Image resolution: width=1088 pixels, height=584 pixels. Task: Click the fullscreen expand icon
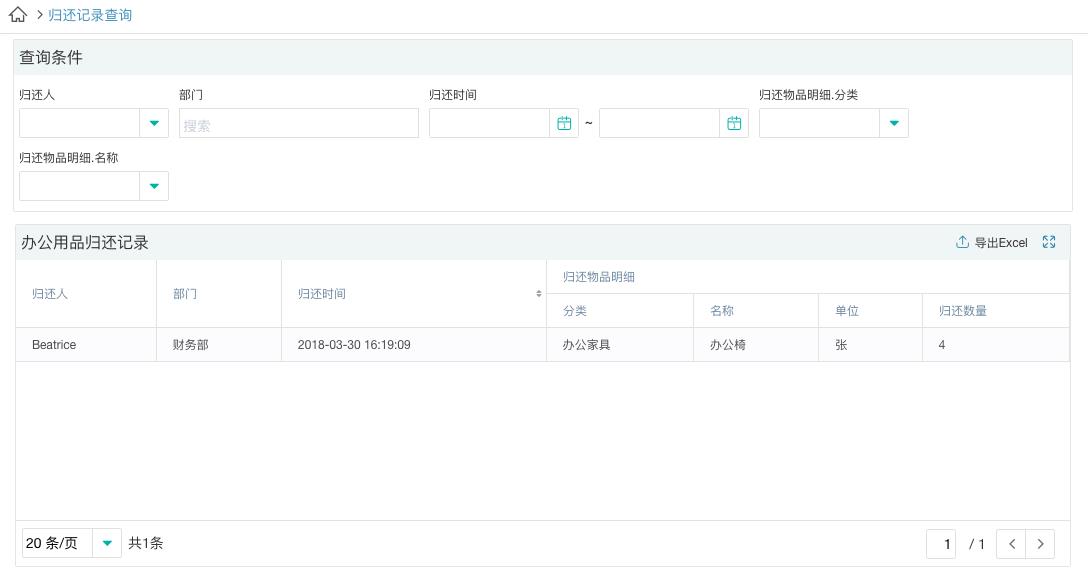coord(1049,242)
